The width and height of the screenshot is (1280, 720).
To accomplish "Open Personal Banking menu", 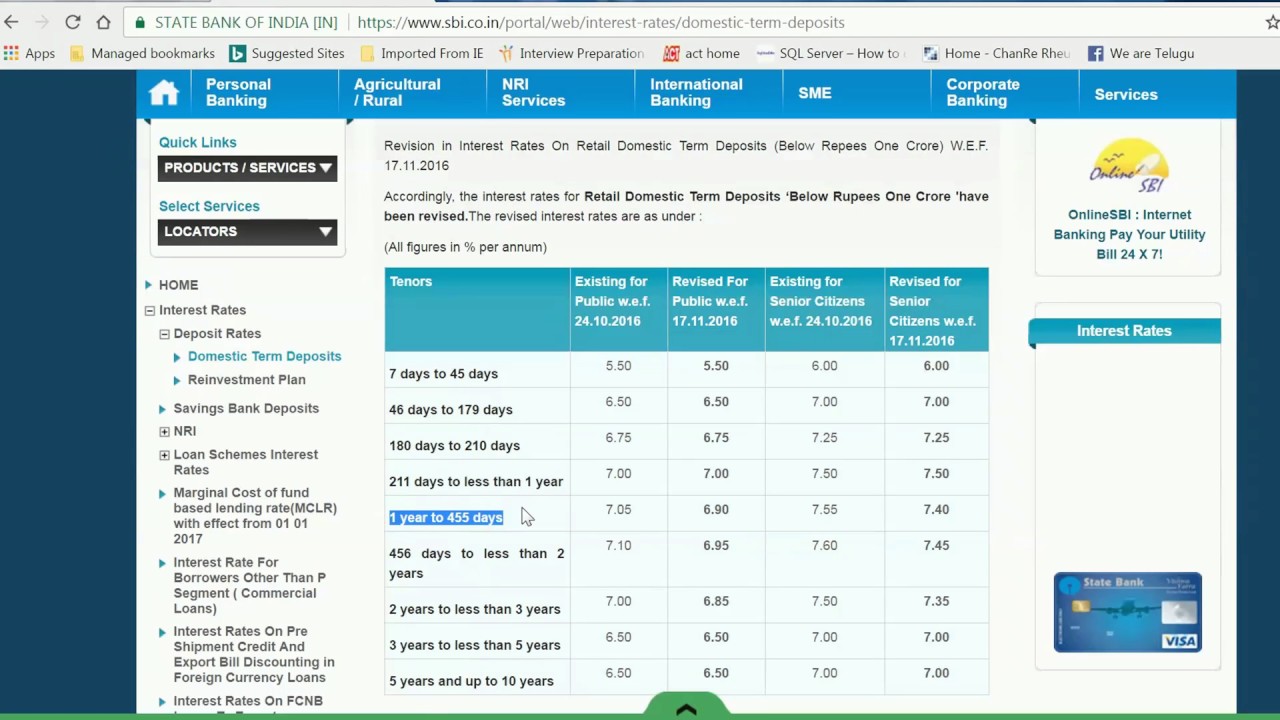I will pyautogui.click(x=238, y=93).
